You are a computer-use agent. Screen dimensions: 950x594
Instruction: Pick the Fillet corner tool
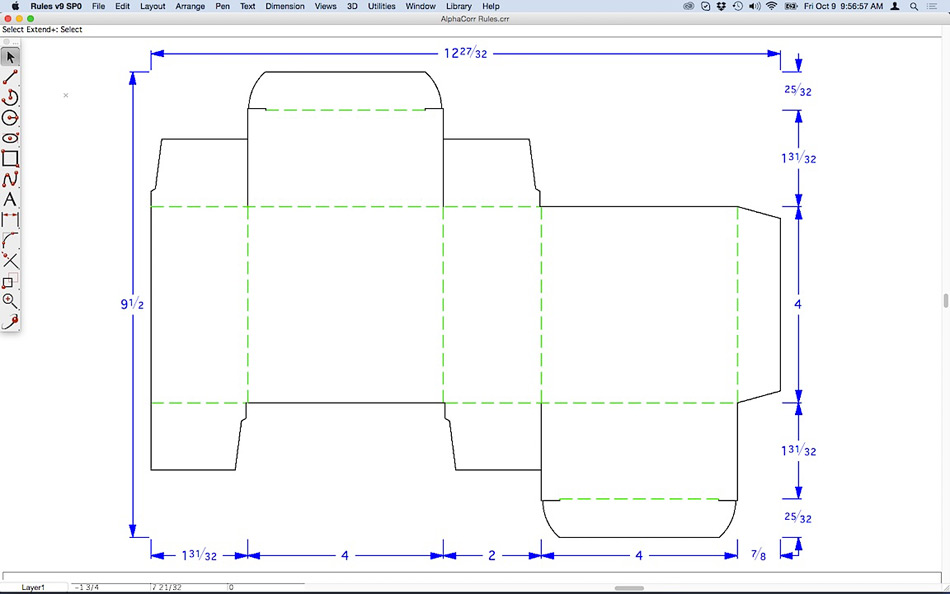coord(10,240)
